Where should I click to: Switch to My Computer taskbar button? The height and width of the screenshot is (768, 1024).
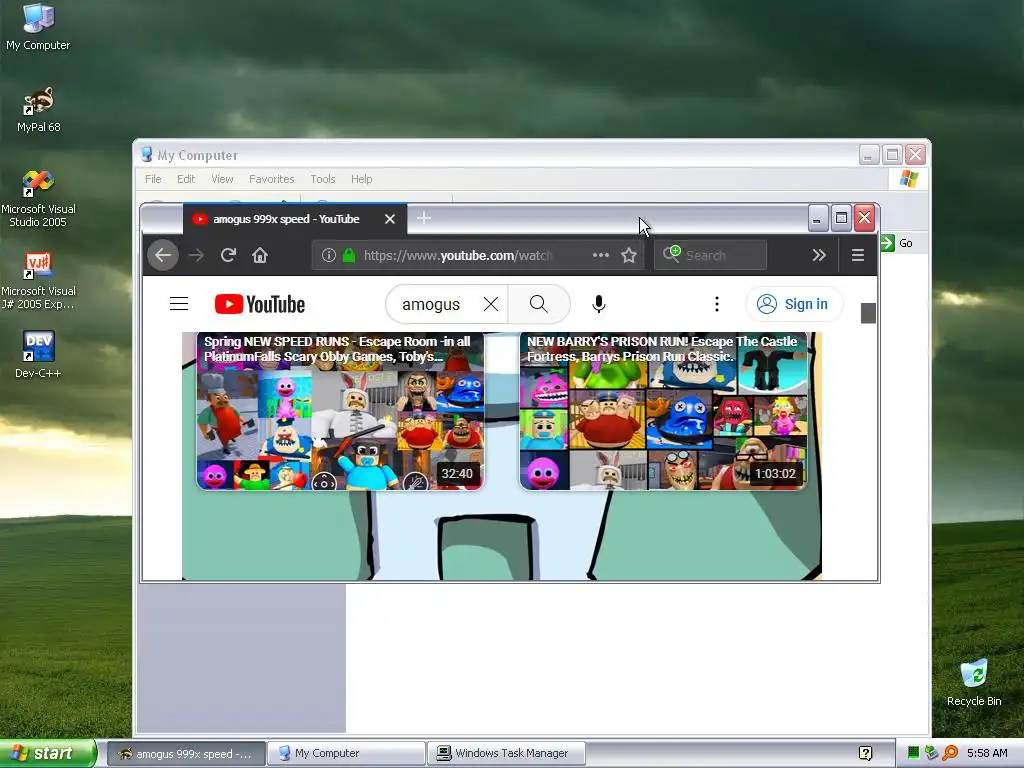[x=346, y=754]
